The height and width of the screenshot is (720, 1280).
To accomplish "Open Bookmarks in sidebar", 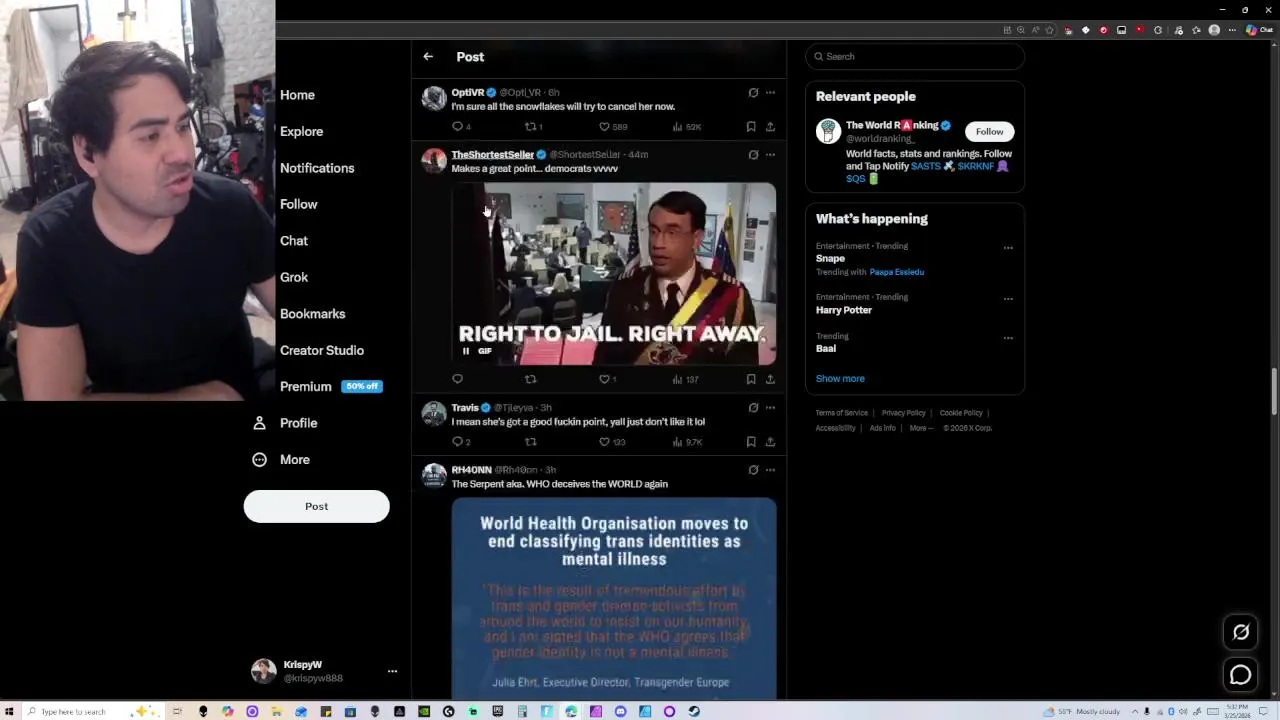I will (x=312, y=314).
